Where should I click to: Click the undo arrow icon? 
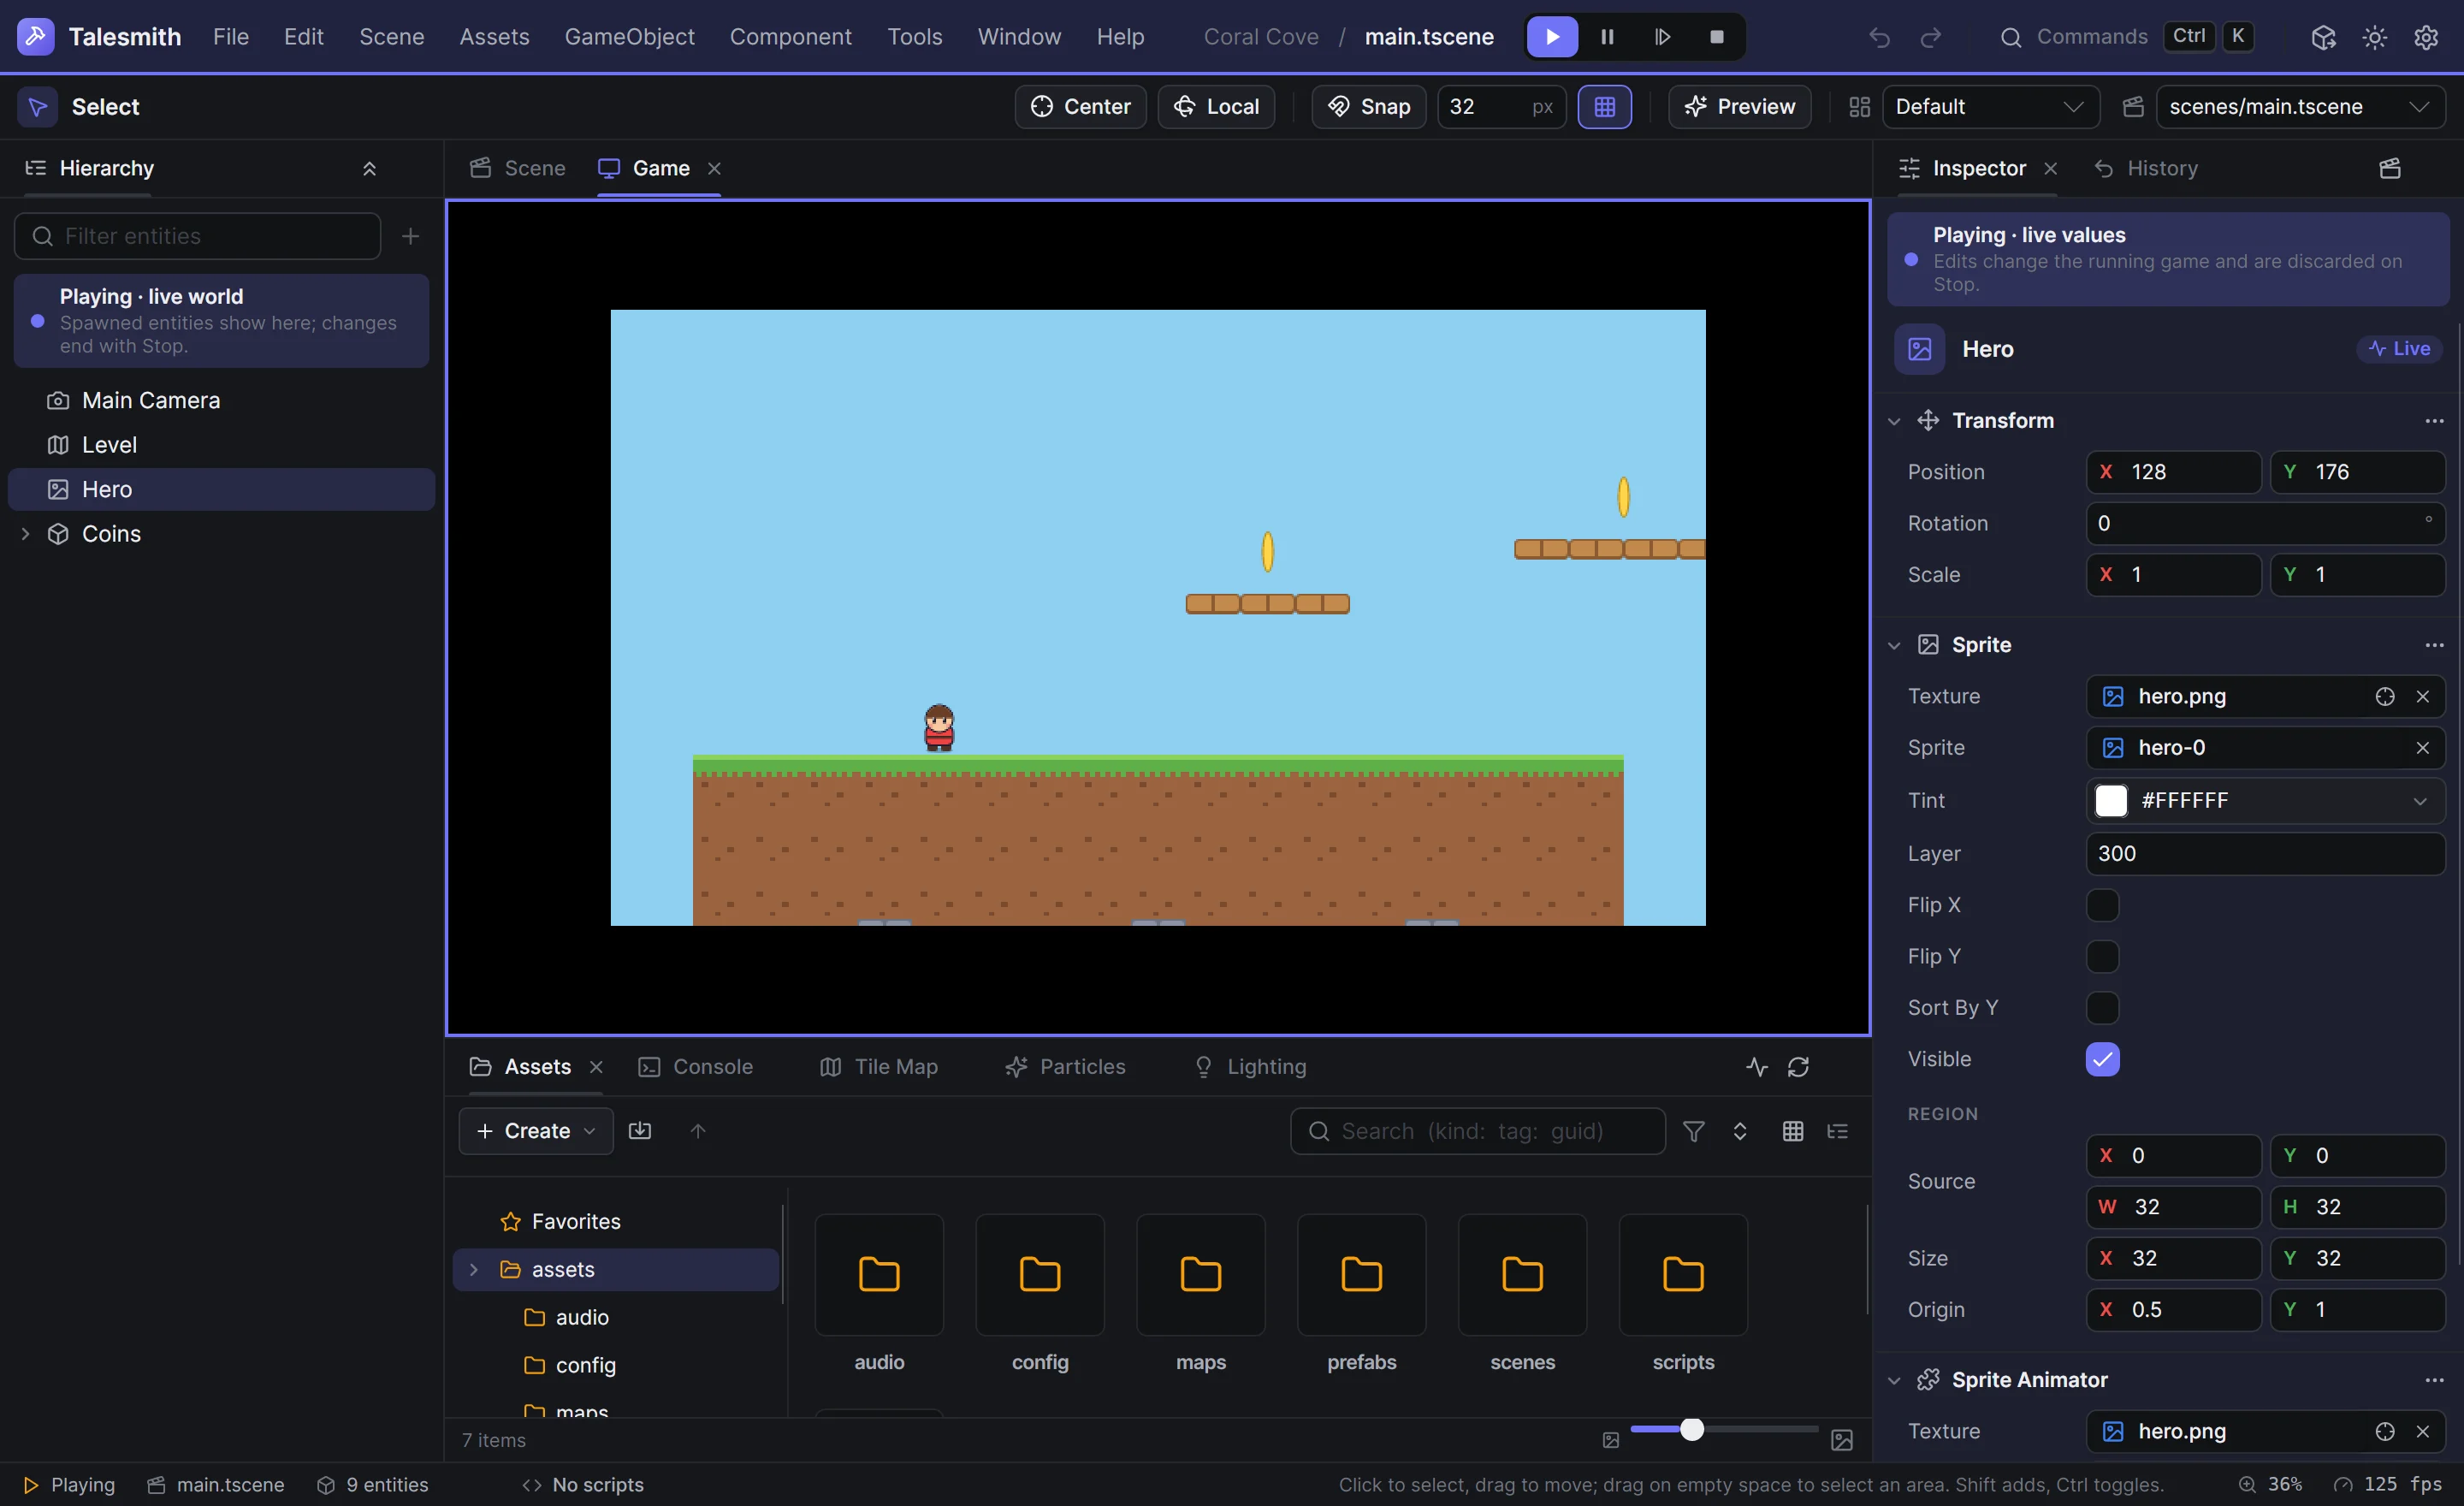pyautogui.click(x=1879, y=37)
